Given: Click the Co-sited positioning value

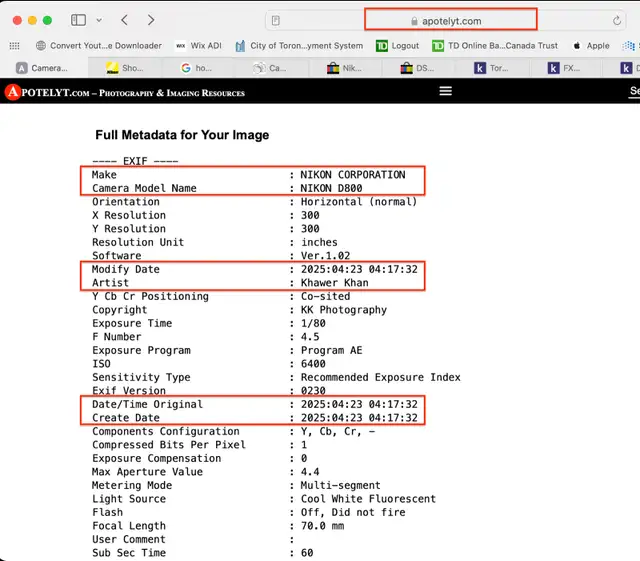Looking at the screenshot, I should [x=325, y=296].
